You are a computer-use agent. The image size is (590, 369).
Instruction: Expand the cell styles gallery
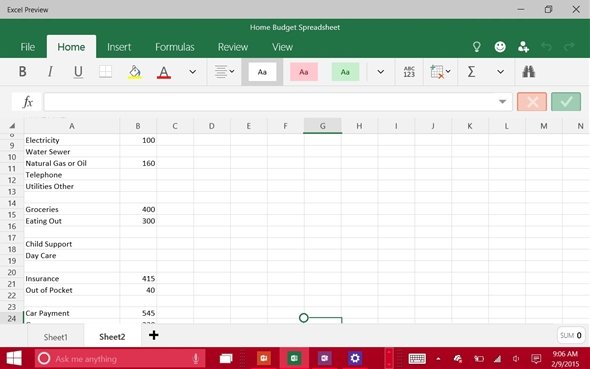[380, 71]
